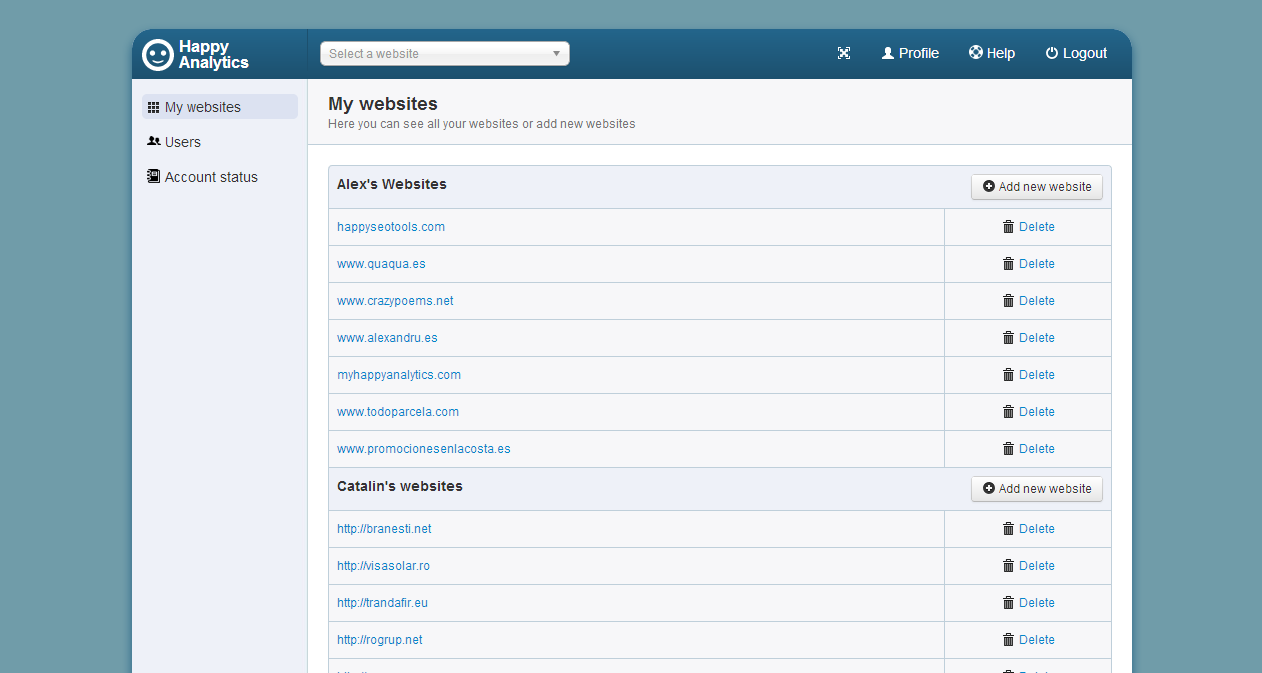Click the Happy Analytics smiley logo
The height and width of the screenshot is (673, 1262).
coord(158,55)
